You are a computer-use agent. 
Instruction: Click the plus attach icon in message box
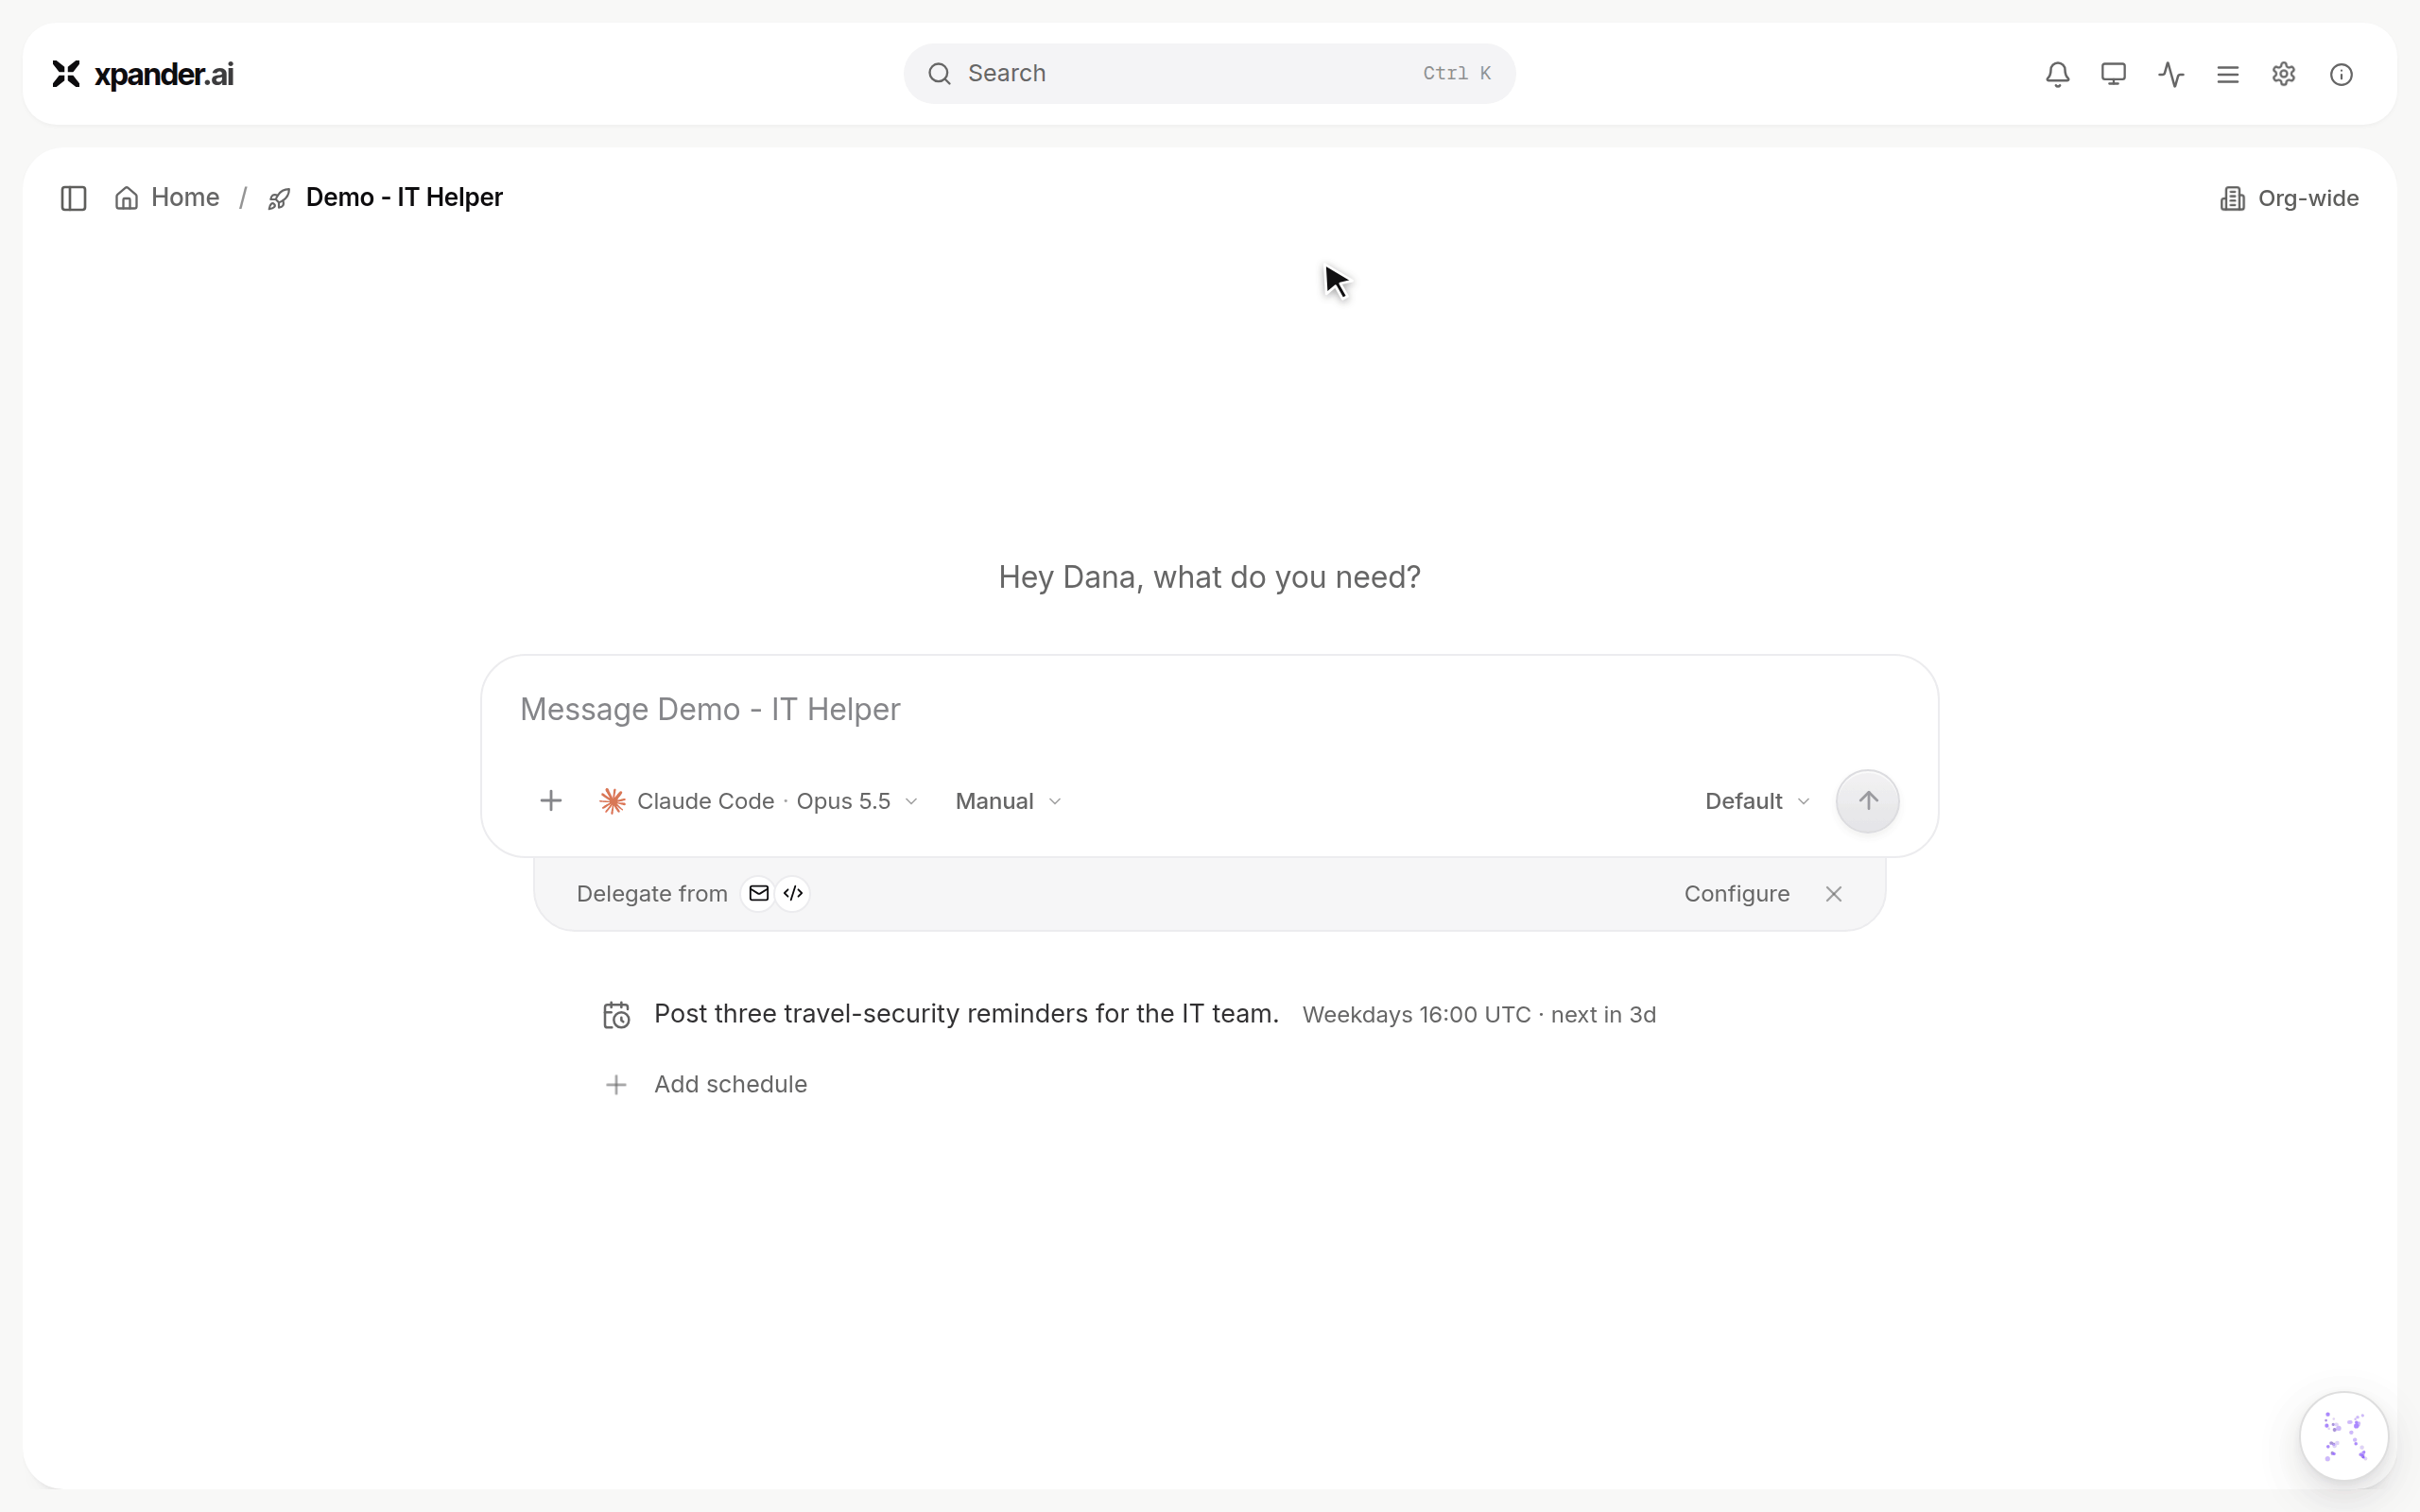pyautogui.click(x=550, y=801)
